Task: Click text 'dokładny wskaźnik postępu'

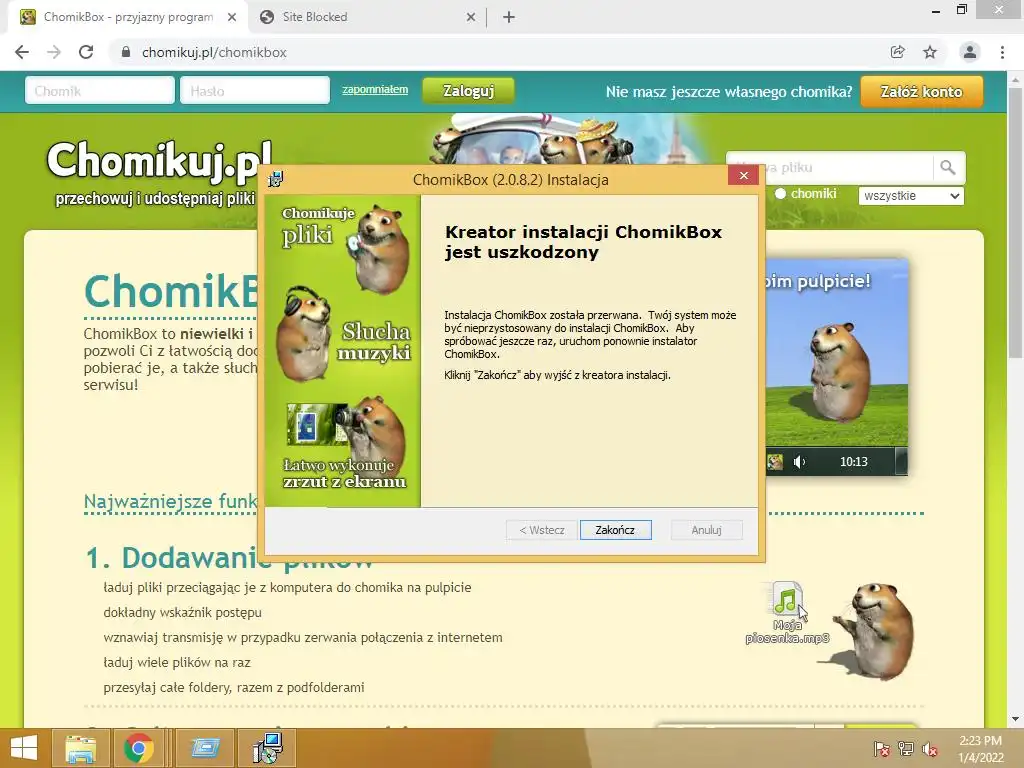Action: click(x=182, y=613)
